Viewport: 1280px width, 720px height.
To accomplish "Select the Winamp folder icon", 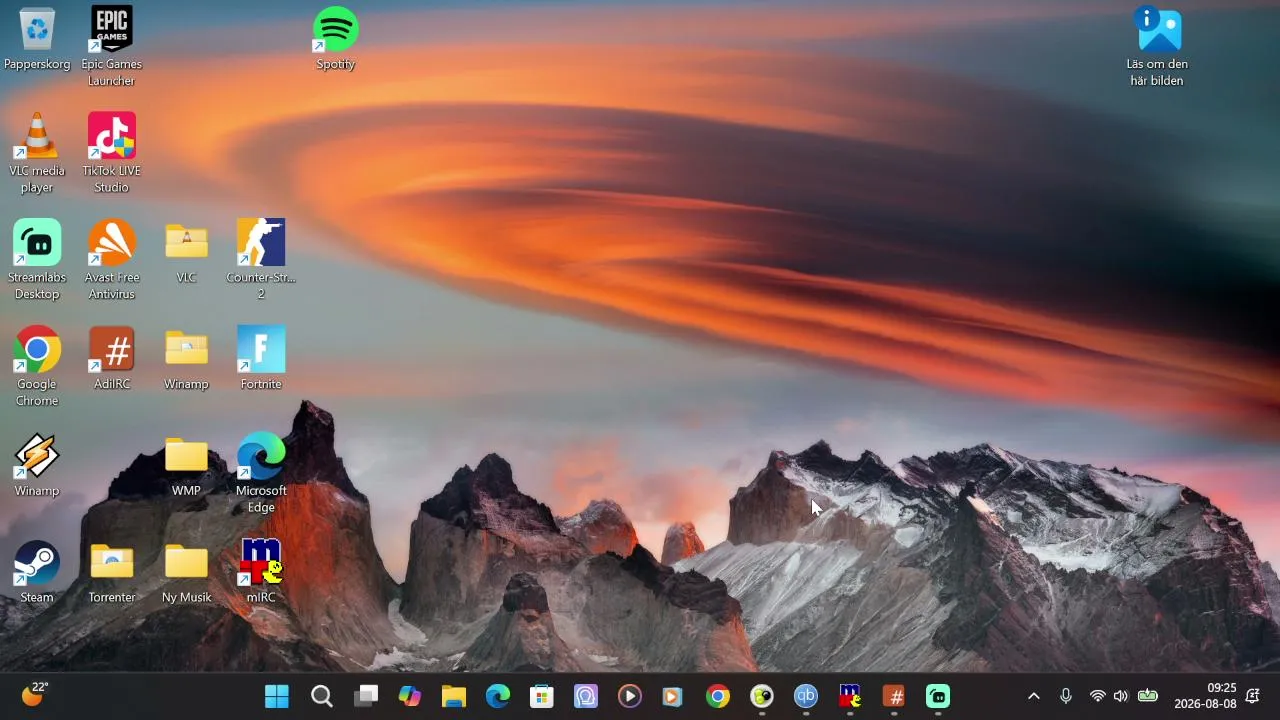I will pyautogui.click(x=186, y=358).
